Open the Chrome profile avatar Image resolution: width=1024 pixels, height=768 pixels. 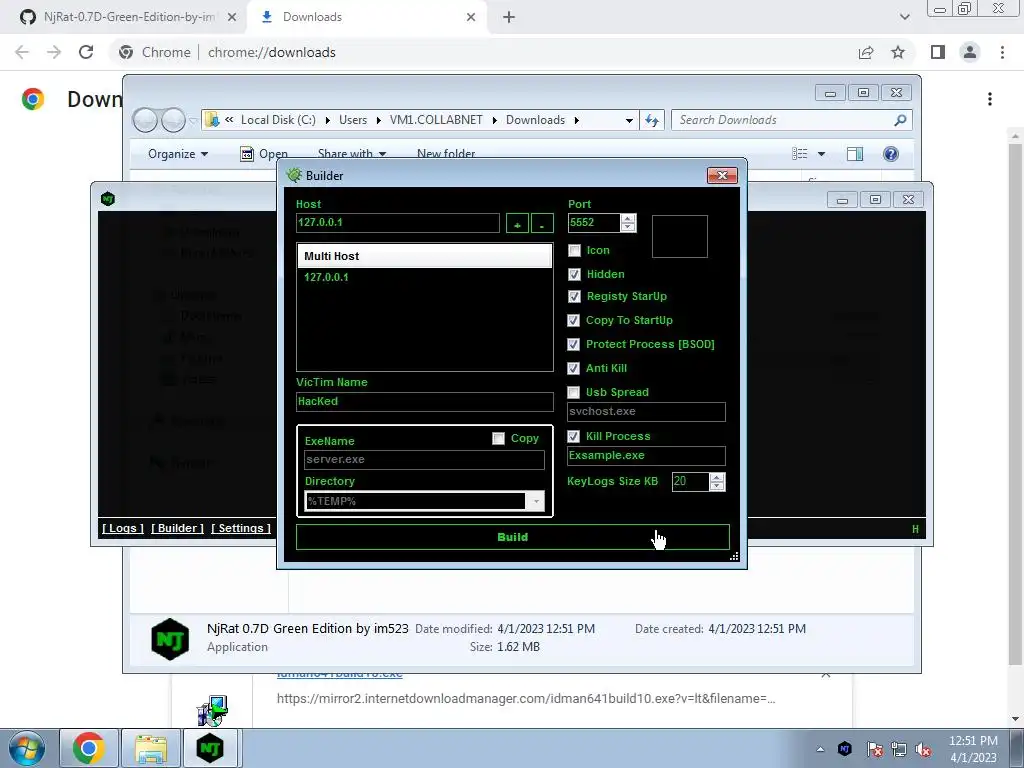[x=970, y=52]
